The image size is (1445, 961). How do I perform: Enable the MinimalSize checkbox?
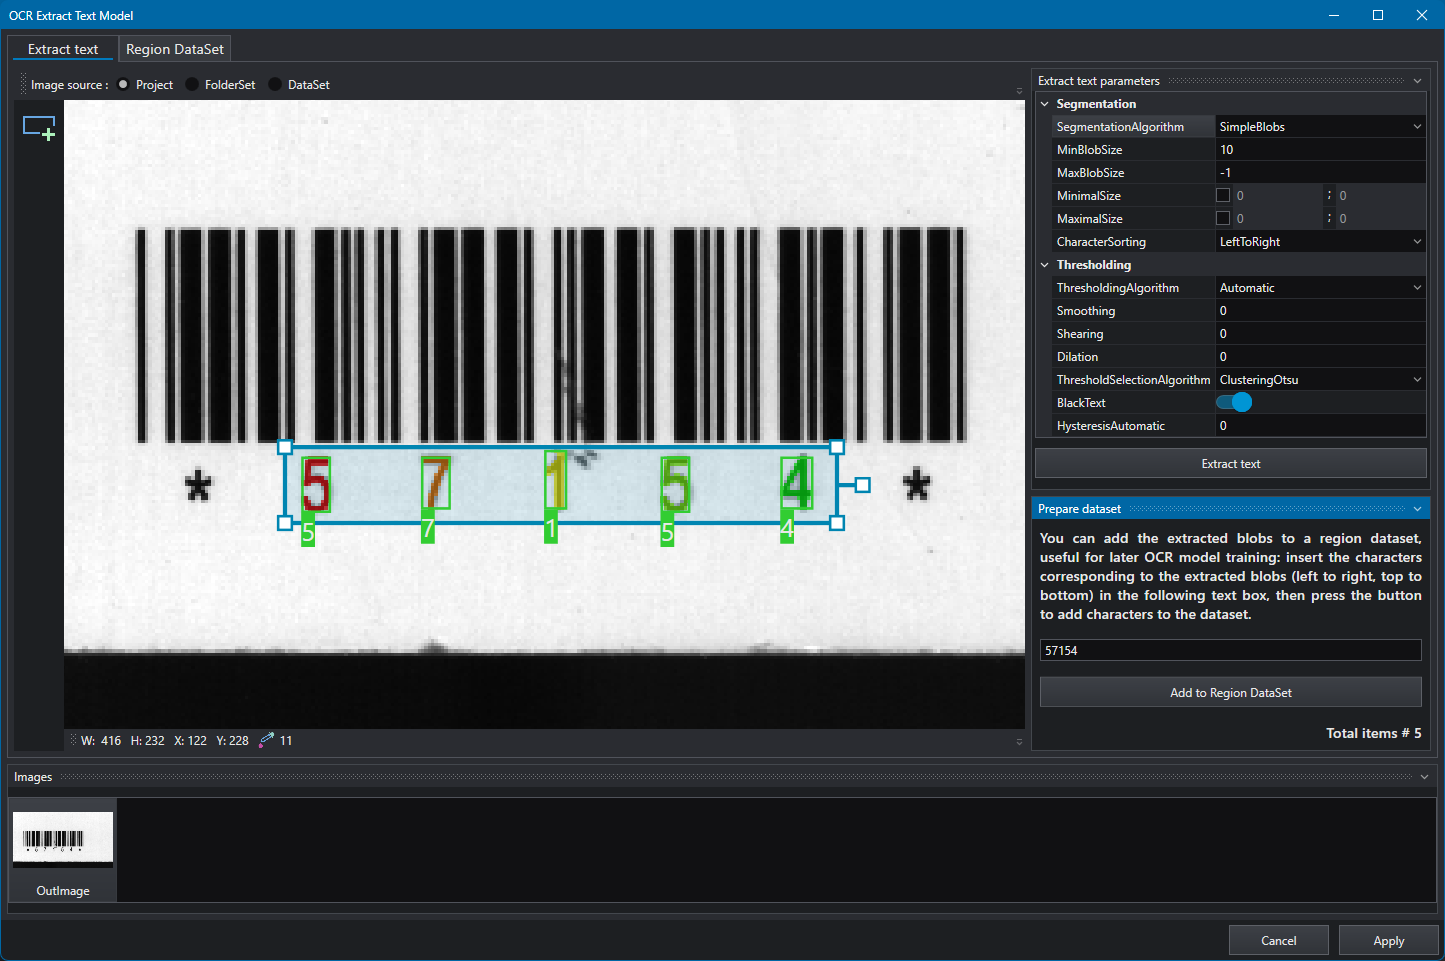(x=1223, y=195)
